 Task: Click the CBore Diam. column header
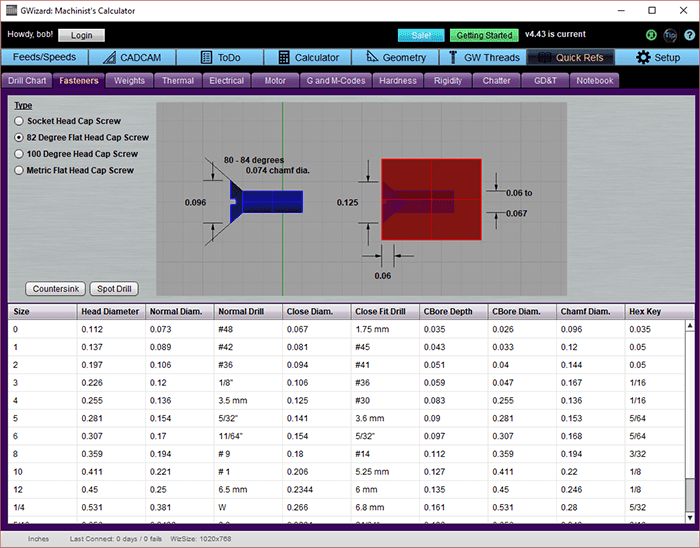point(522,311)
